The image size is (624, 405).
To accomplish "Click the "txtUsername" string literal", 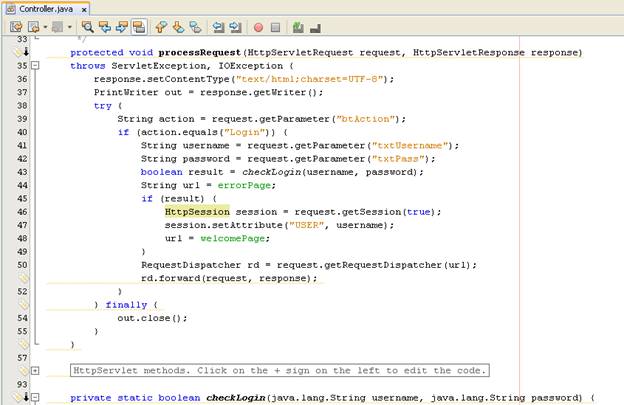I will click(x=410, y=146).
